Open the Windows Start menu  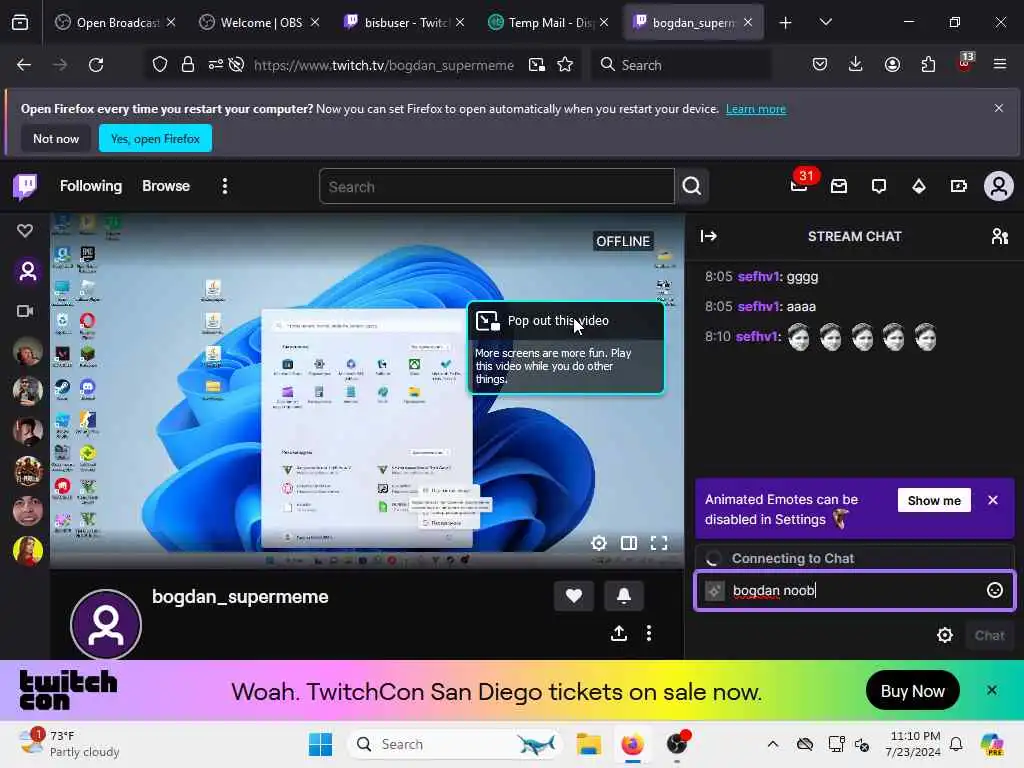(320, 744)
